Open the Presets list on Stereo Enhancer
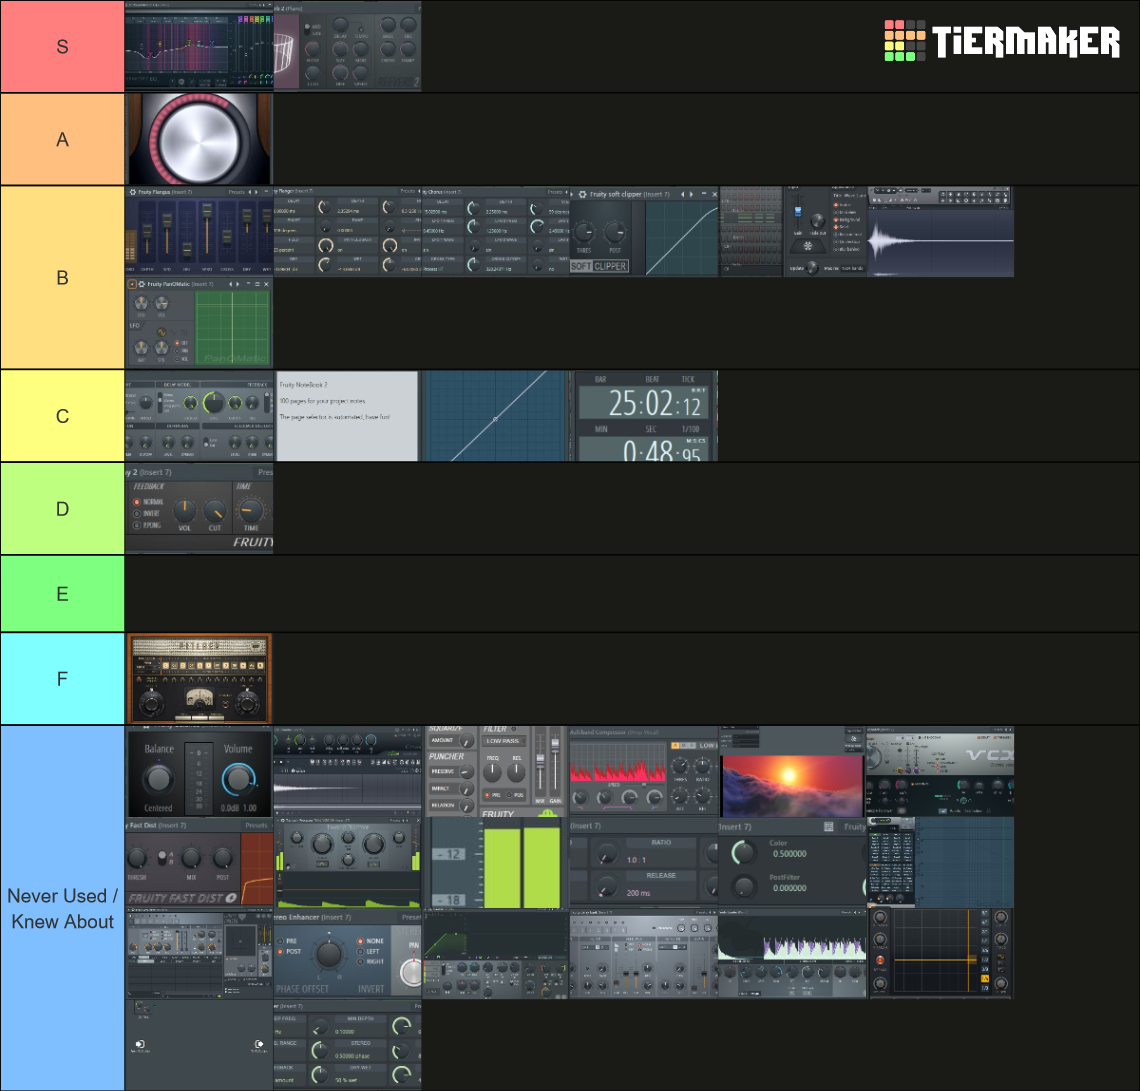1140x1091 pixels. tap(410, 917)
